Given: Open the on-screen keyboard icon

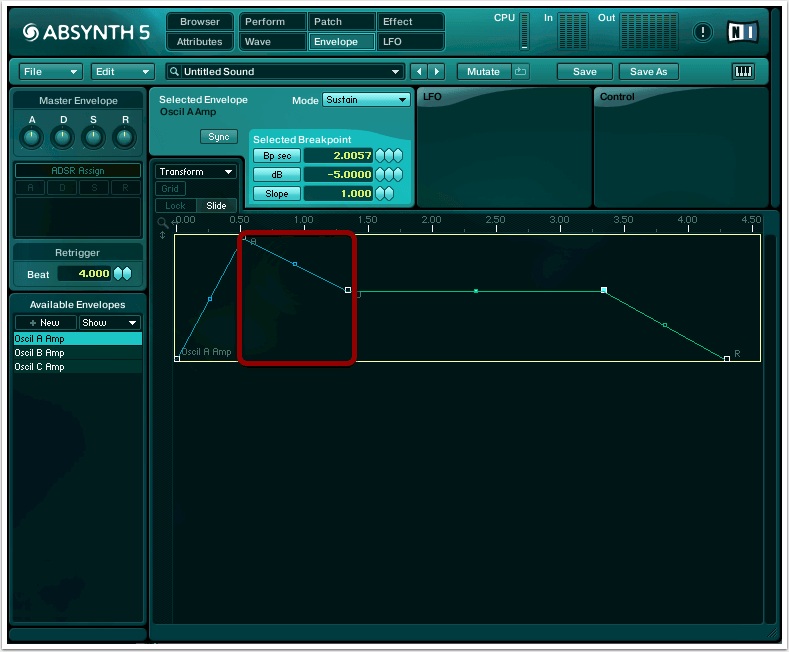Looking at the screenshot, I should 743,71.
